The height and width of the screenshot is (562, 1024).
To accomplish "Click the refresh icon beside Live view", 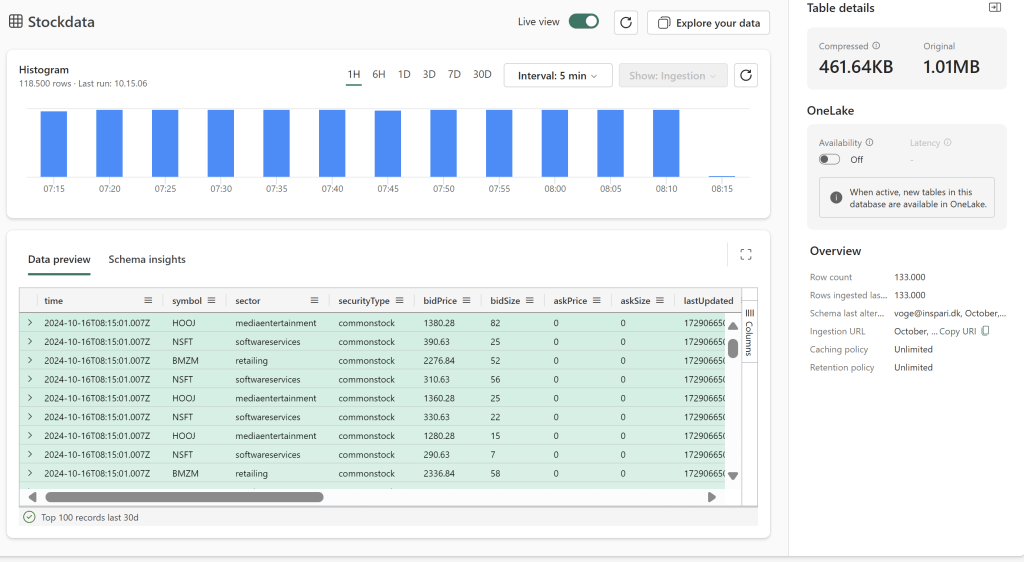I will point(625,23).
